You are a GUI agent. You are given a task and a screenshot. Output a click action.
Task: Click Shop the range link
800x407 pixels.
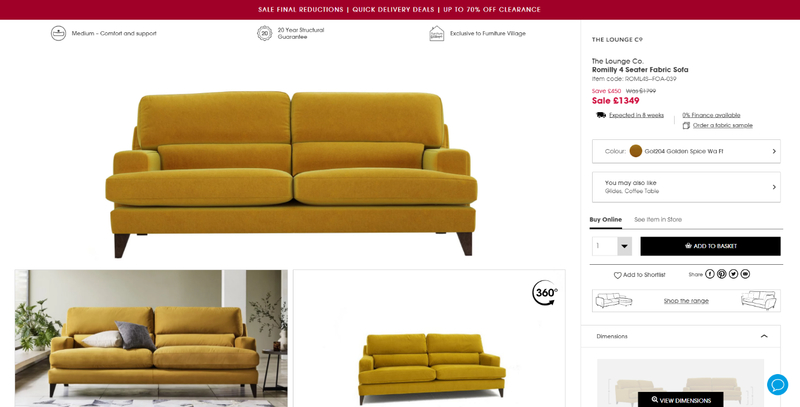click(x=686, y=301)
